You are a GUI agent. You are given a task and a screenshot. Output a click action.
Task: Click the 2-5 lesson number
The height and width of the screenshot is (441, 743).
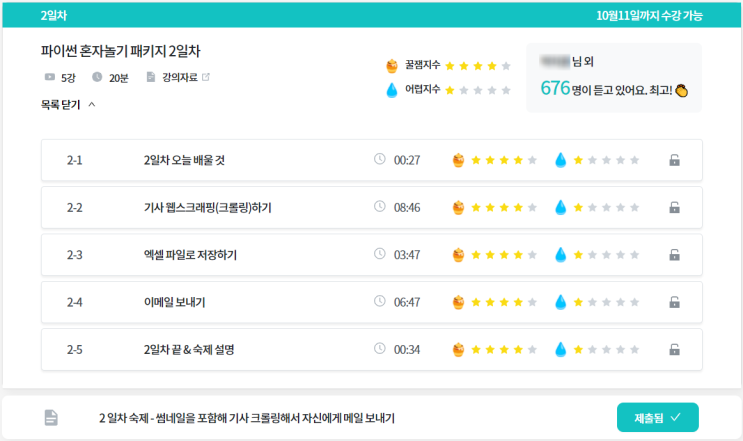click(74, 350)
